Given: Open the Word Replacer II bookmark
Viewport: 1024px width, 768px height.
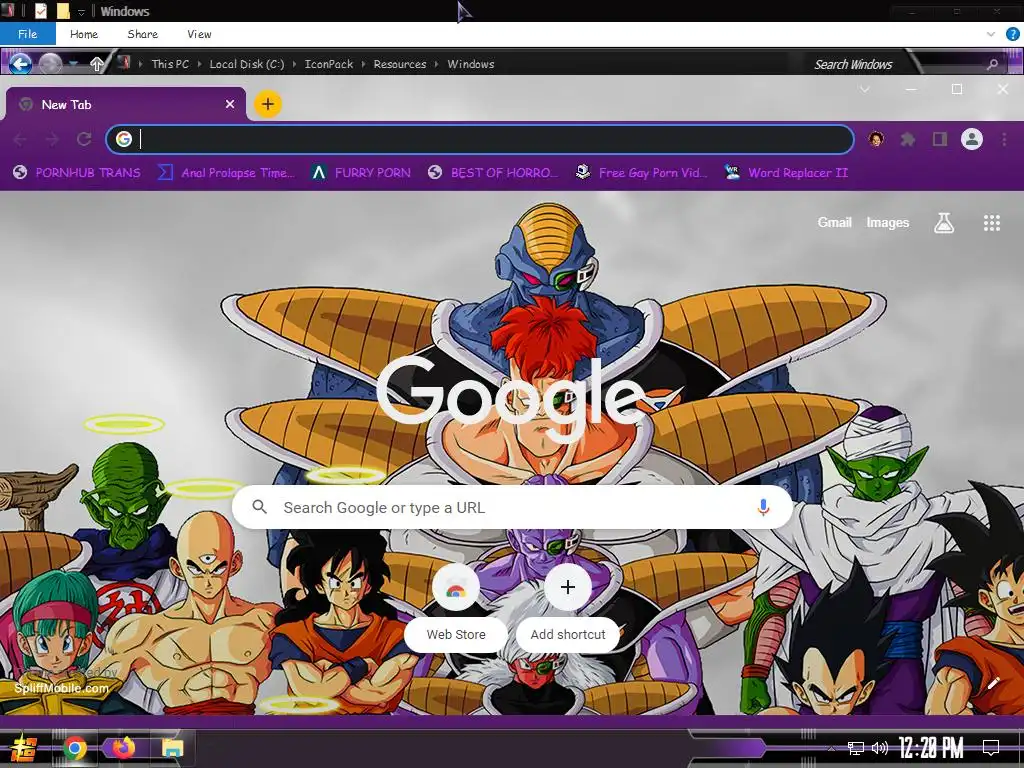Looking at the screenshot, I should pos(786,172).
